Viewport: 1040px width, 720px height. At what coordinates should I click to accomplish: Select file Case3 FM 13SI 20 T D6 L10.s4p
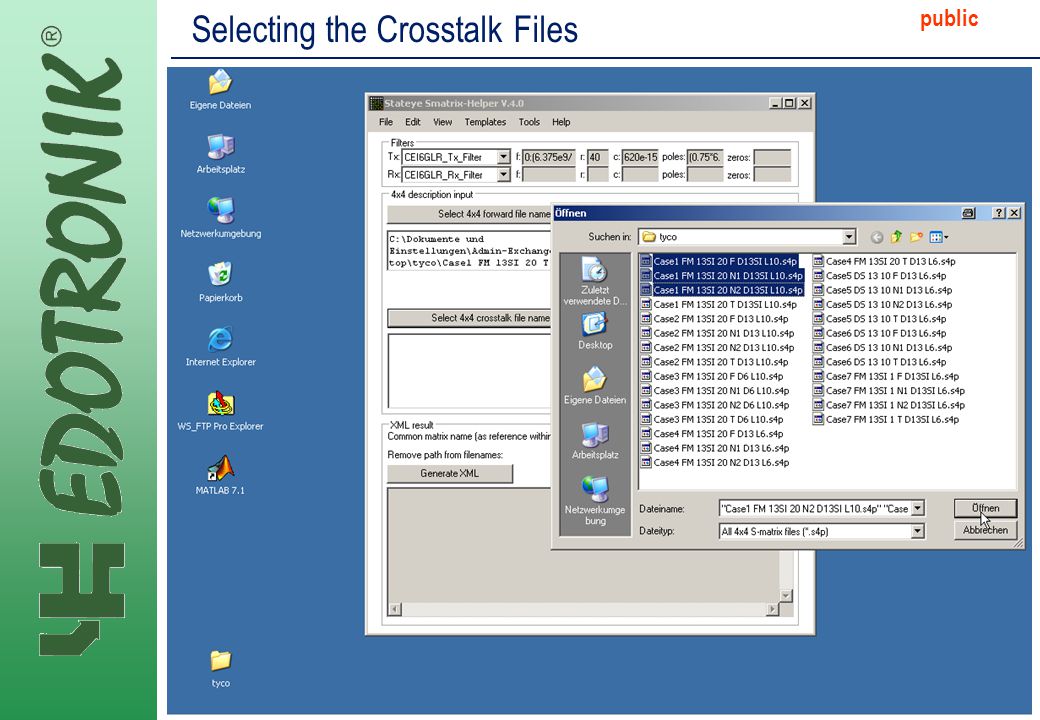tap(712, 420)
